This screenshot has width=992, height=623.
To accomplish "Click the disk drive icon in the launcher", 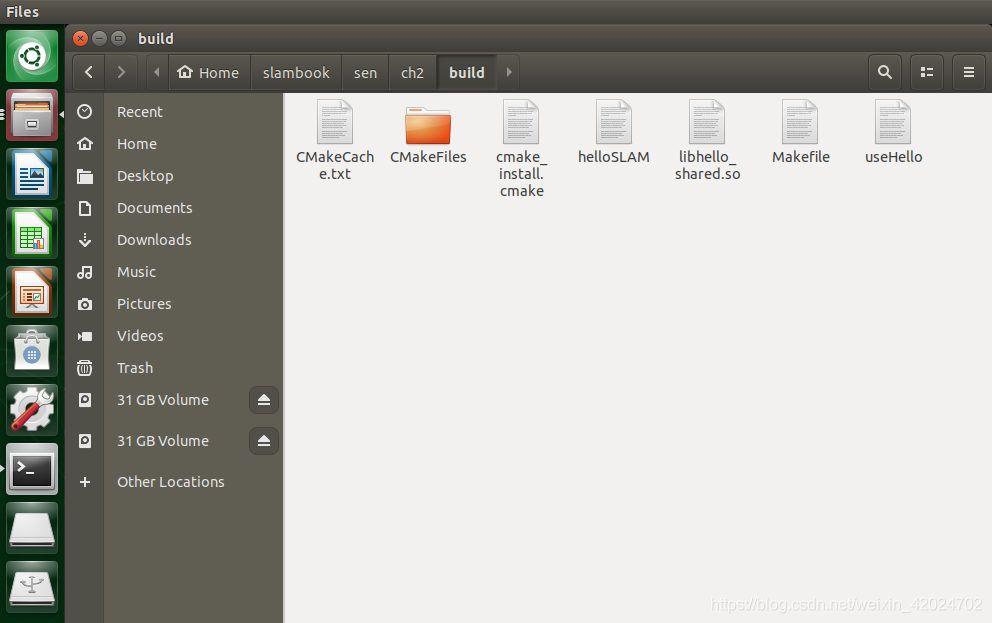I will click(x=32, y=527).
